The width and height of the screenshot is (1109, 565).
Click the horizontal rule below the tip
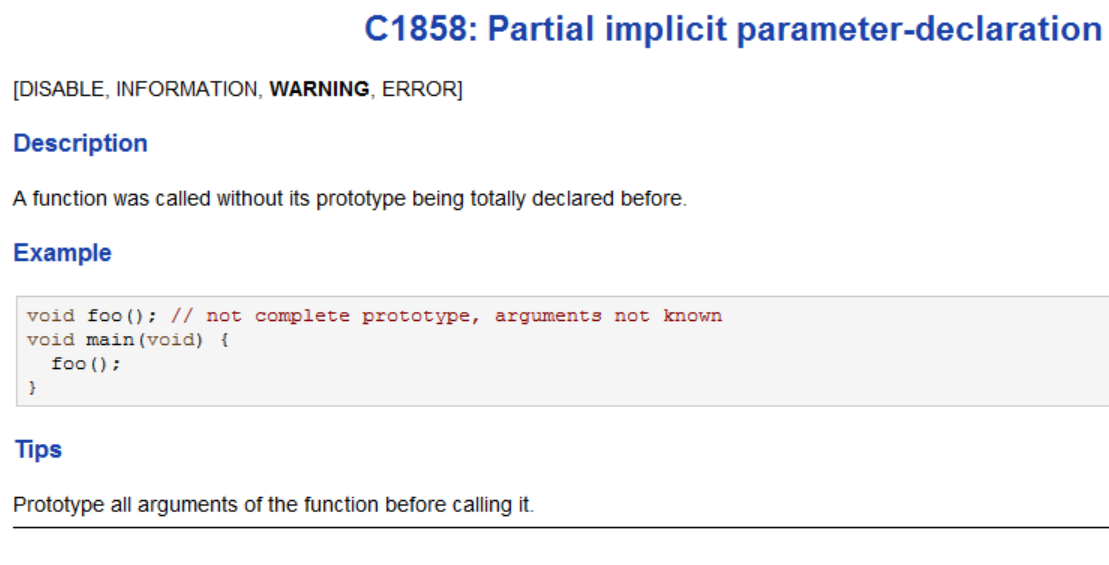[560, 526]
